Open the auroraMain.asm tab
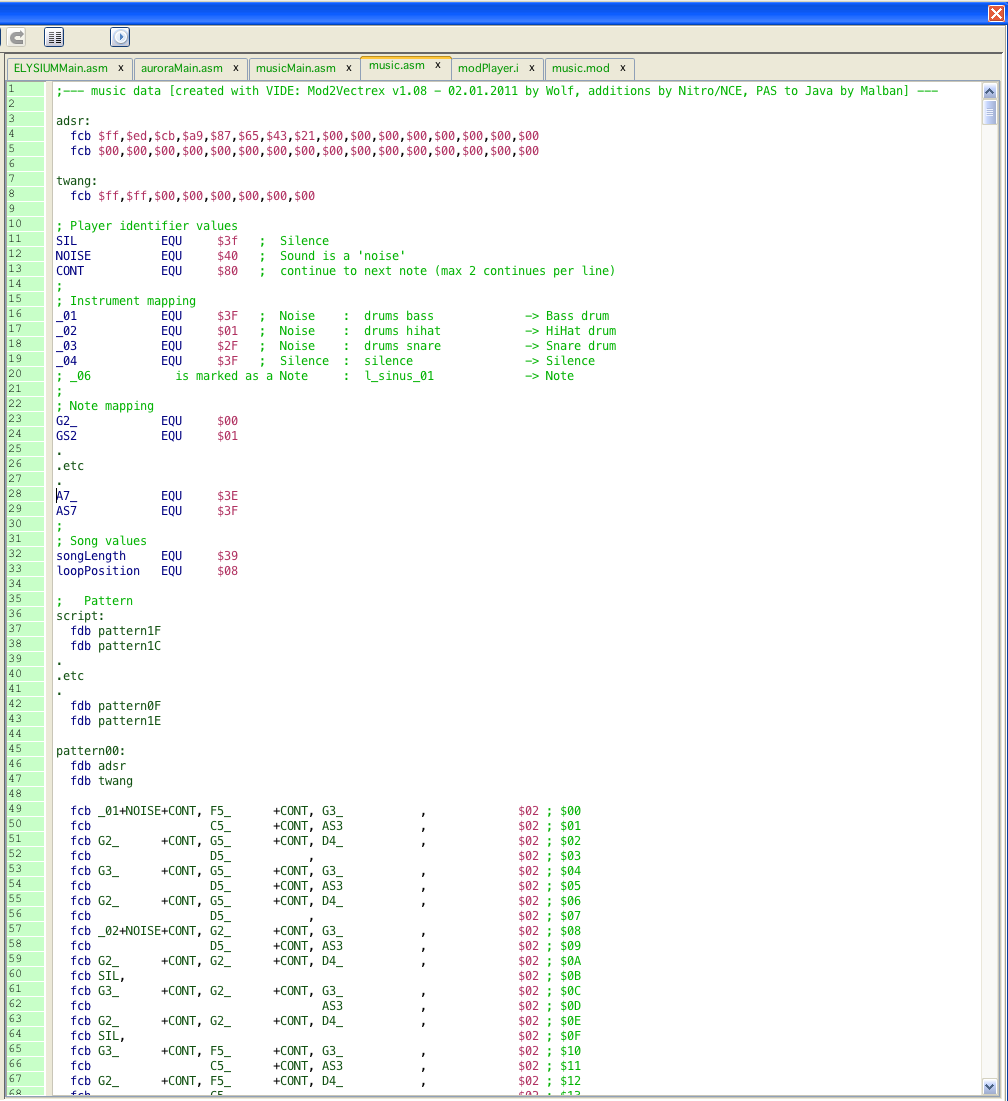This screenshot has width=1008, height=1101. [x=181, y=68]
